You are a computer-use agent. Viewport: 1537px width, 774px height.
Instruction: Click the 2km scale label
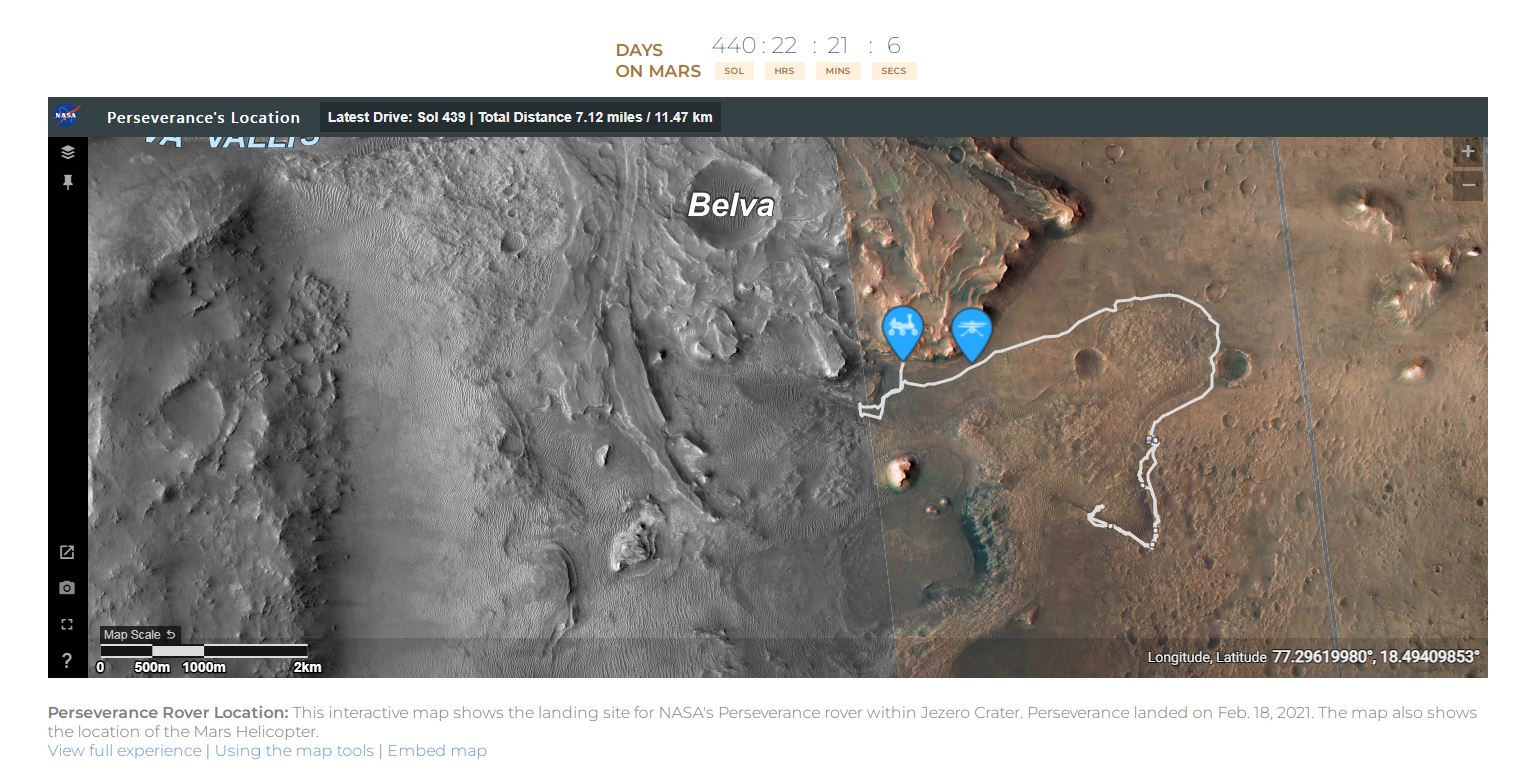coord(308,667)
